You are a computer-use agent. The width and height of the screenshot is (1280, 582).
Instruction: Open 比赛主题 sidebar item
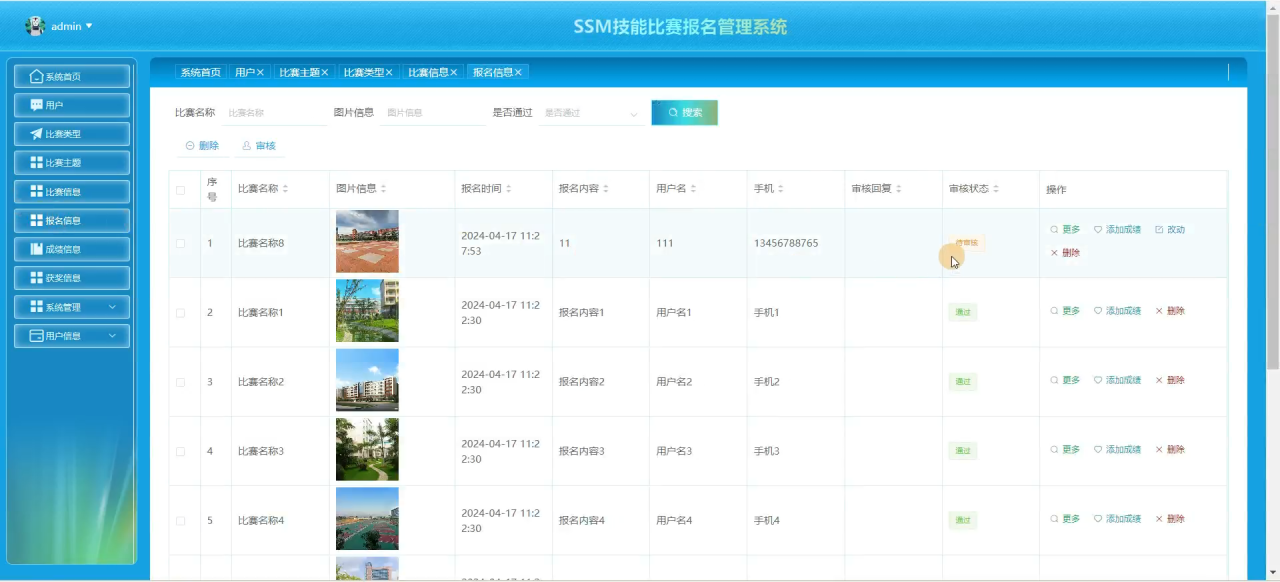pyautogui.click(x=72, y=163)
